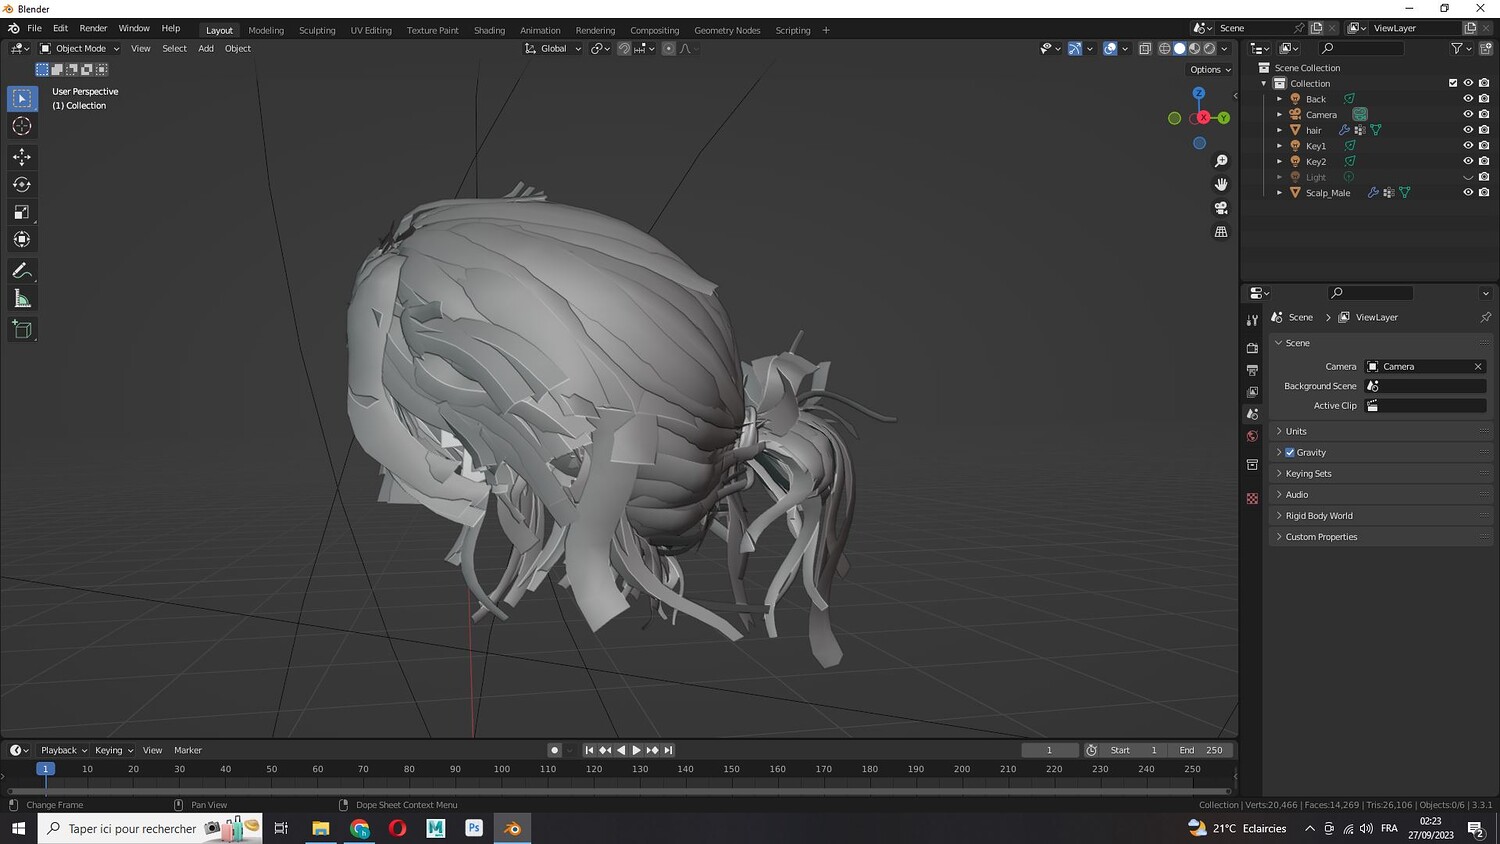Expand the Keying Sets panel
1500x844 pixels.
[1380, 474]
